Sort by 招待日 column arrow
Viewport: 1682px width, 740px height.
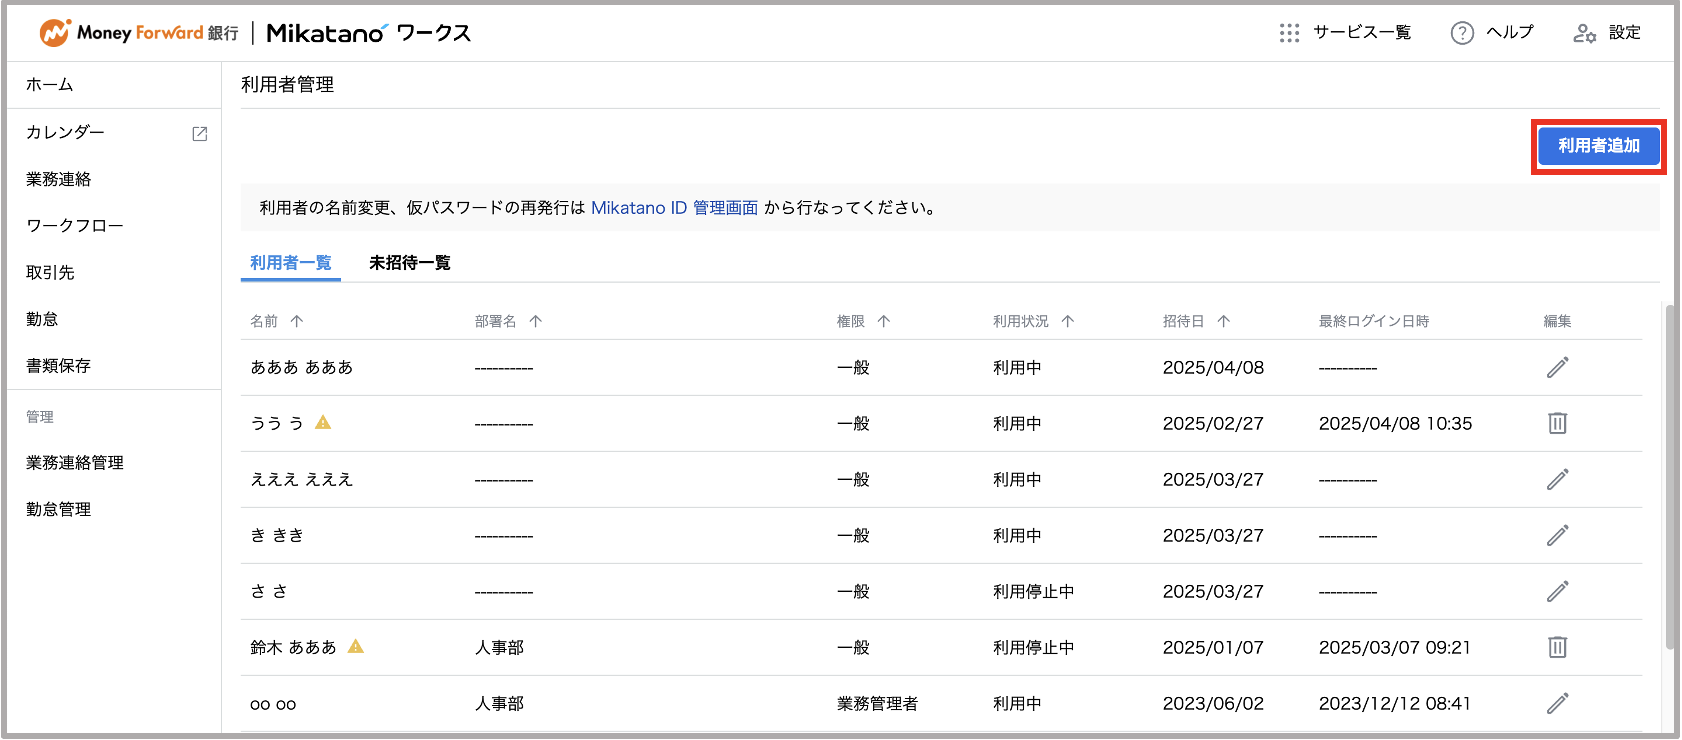pos(1224,321)
